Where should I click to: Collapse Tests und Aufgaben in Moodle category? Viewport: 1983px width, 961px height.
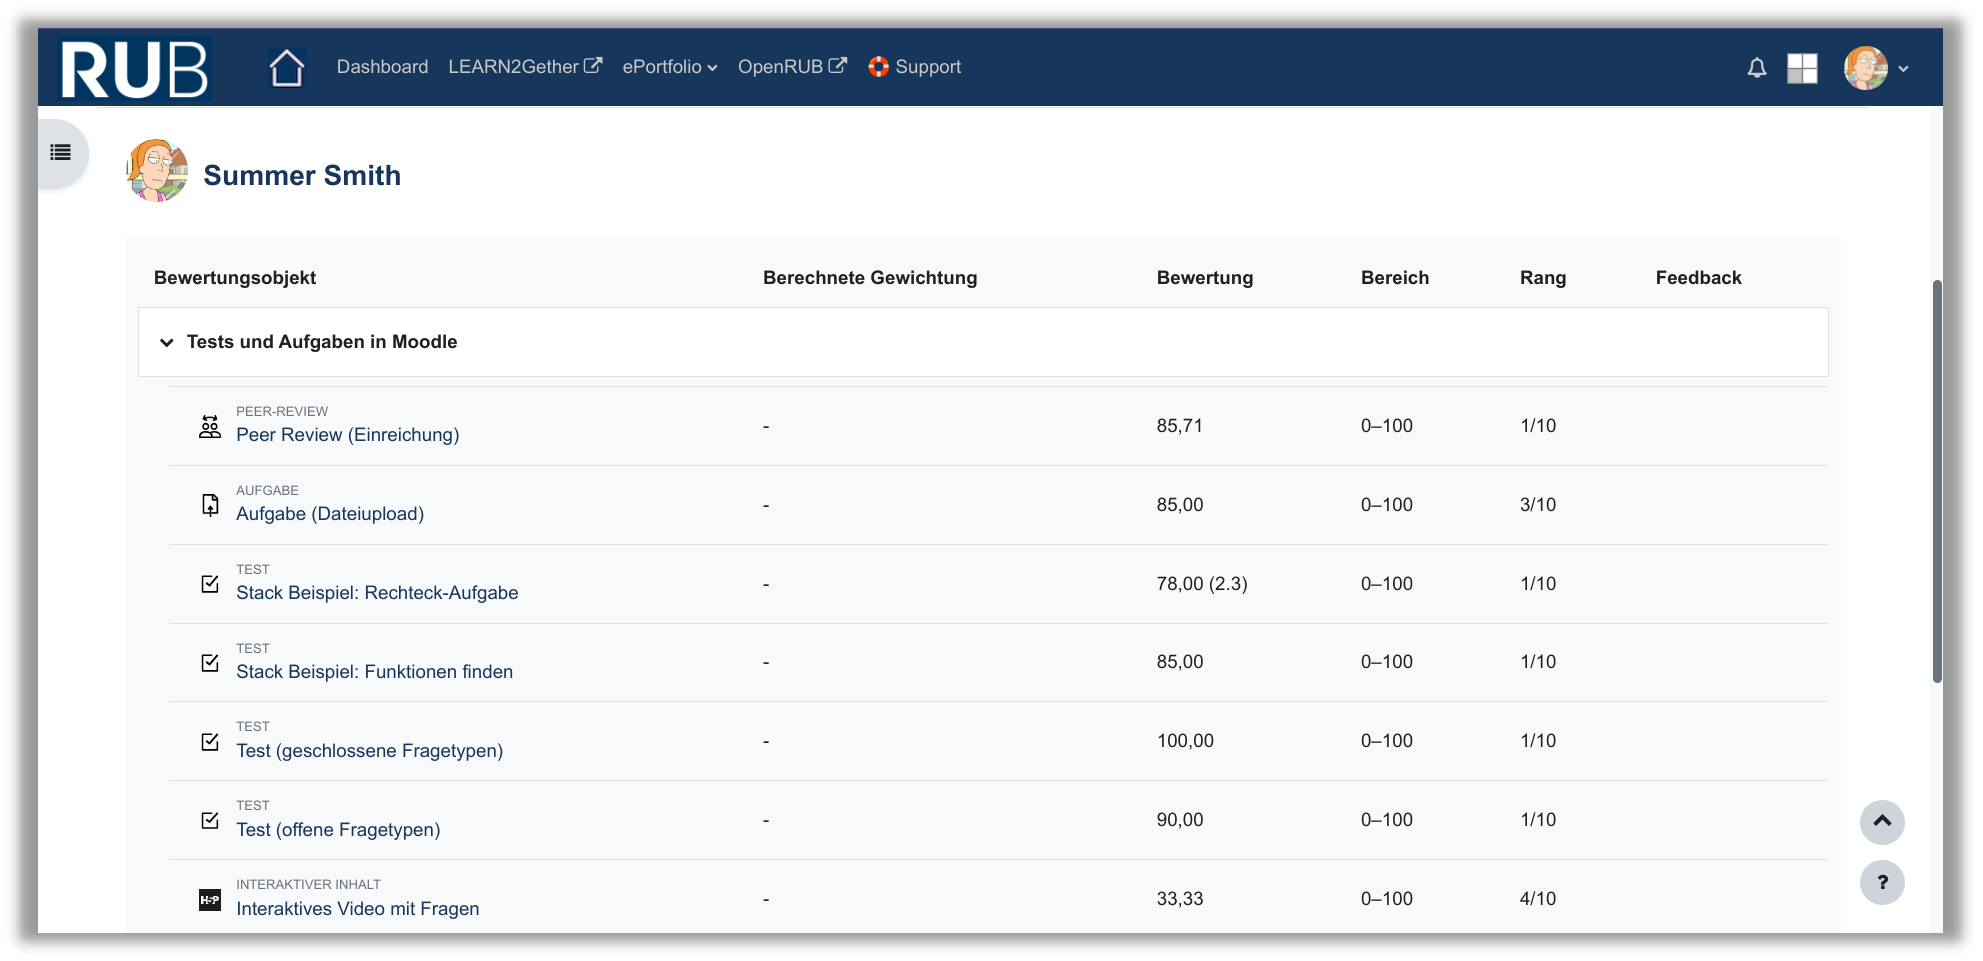click(x=167, y=342)
